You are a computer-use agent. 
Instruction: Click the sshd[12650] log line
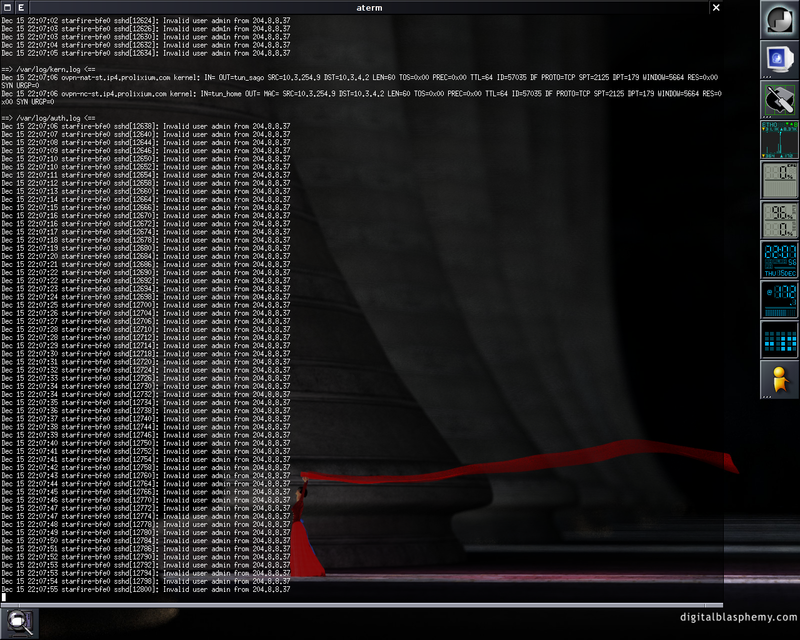(146, 159)
